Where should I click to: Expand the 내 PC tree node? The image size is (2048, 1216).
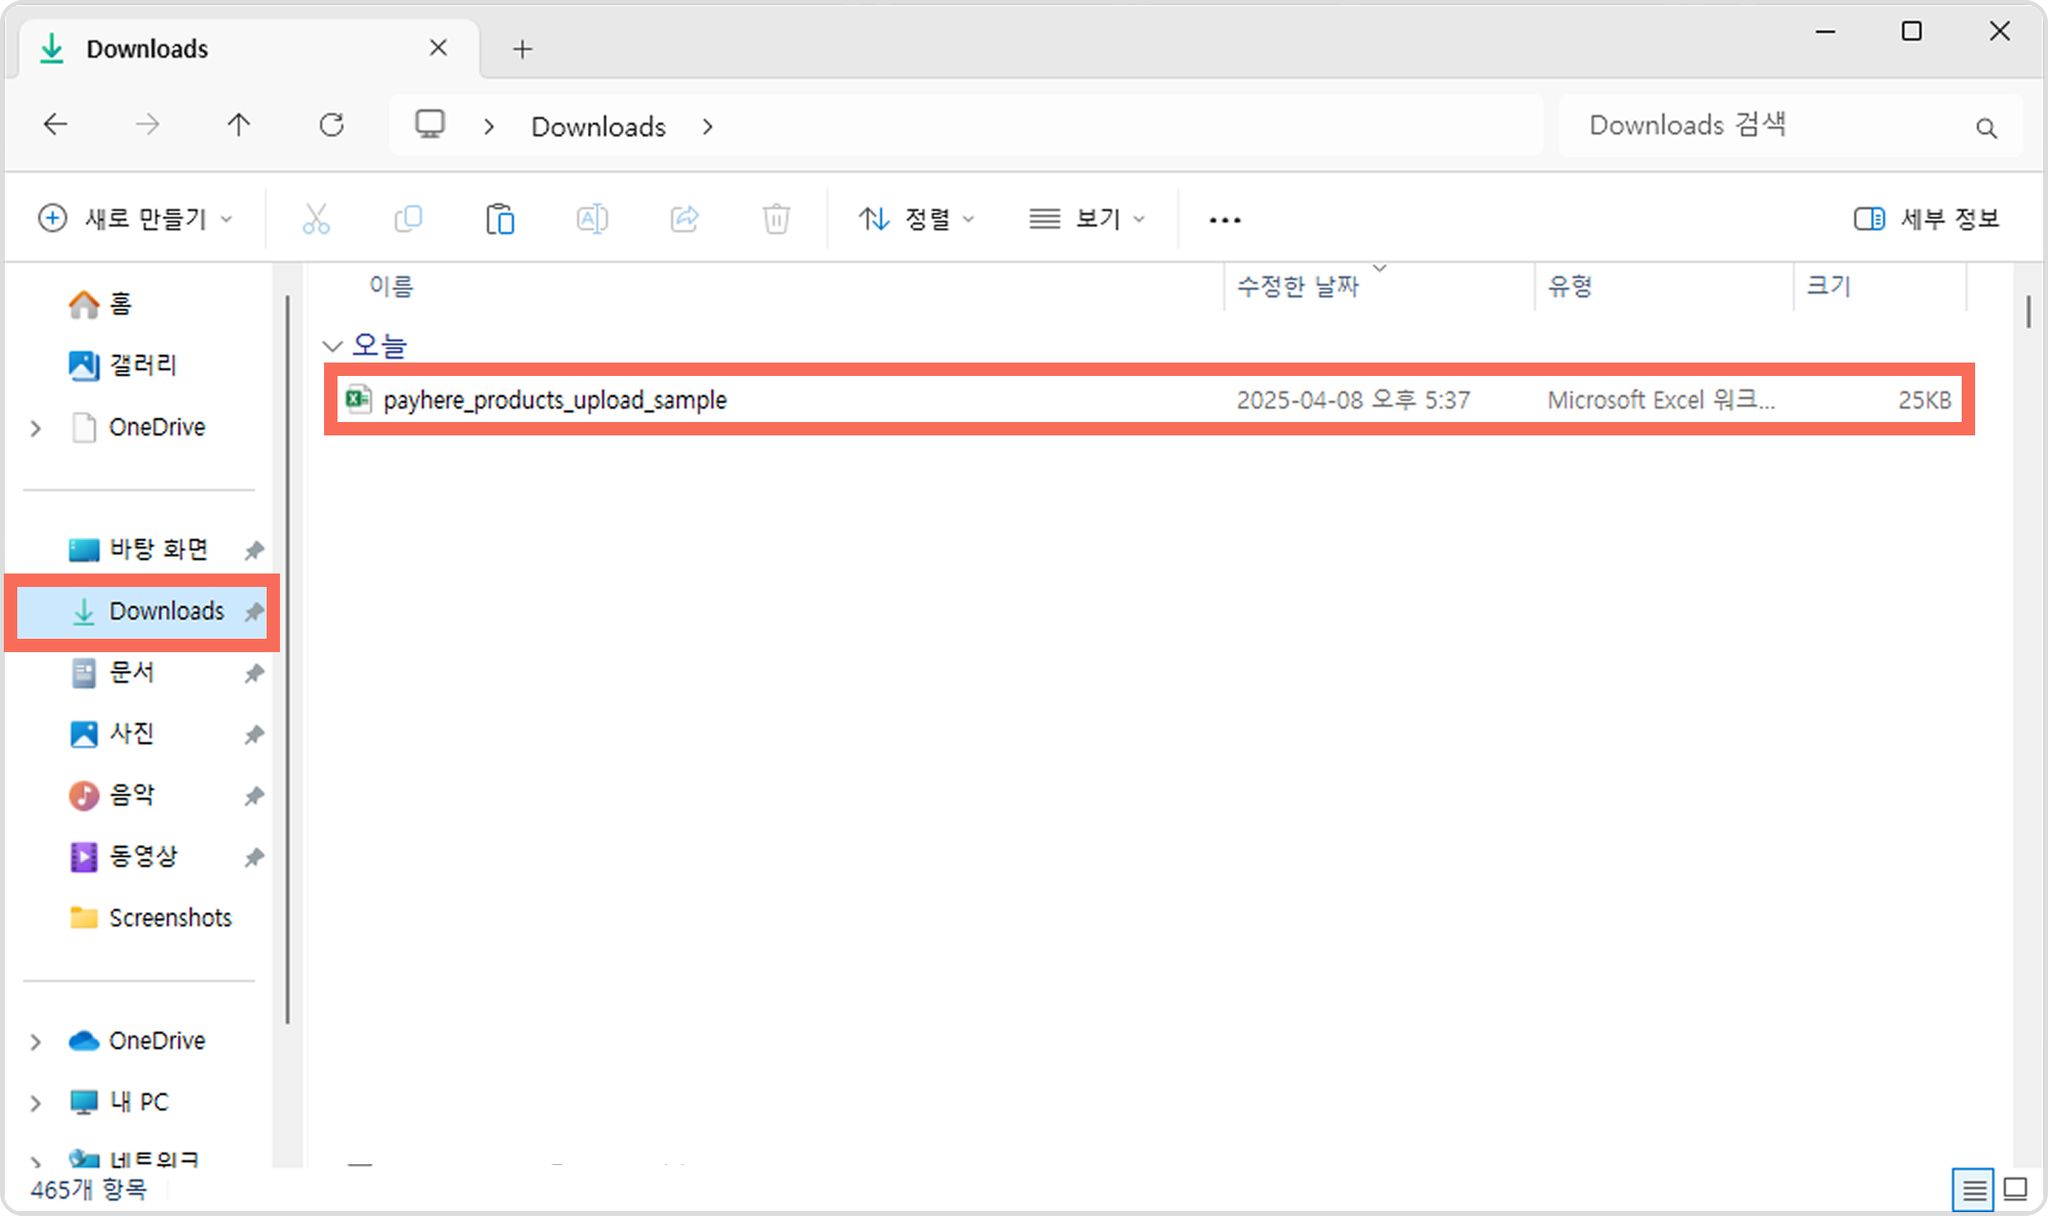click(x=36, y=1103)
